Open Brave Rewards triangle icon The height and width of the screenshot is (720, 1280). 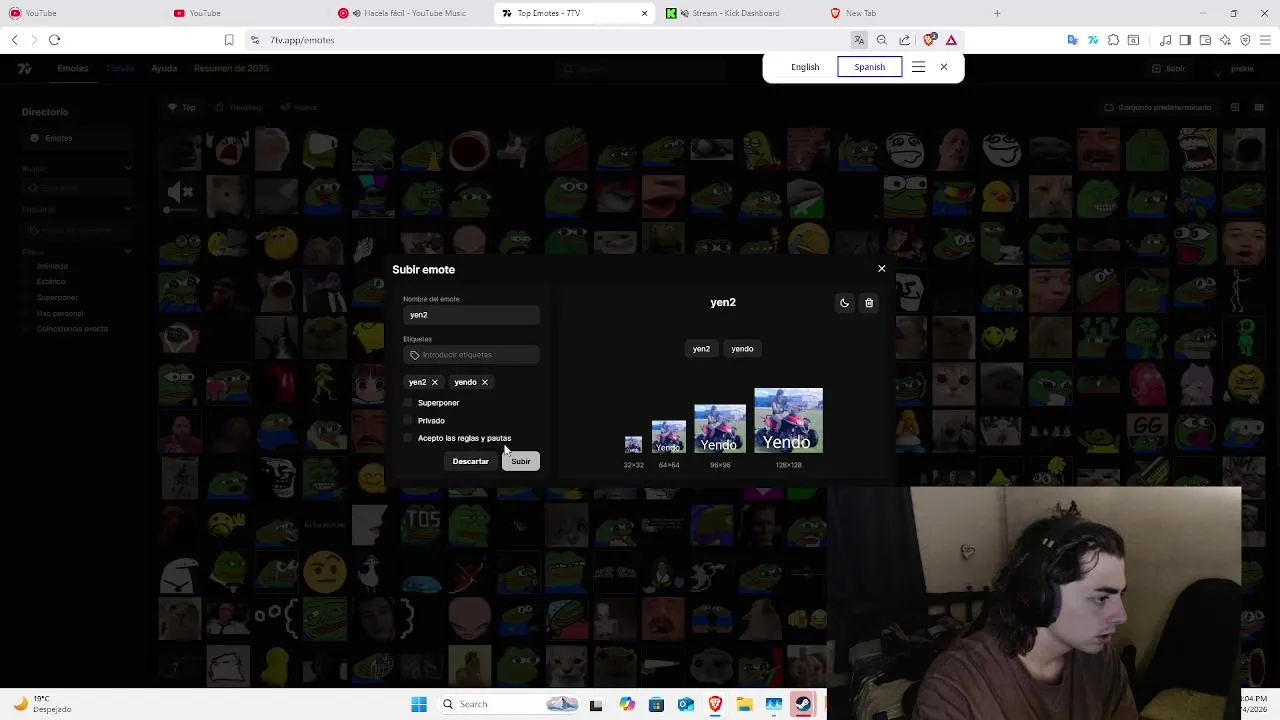coord(951,40)
